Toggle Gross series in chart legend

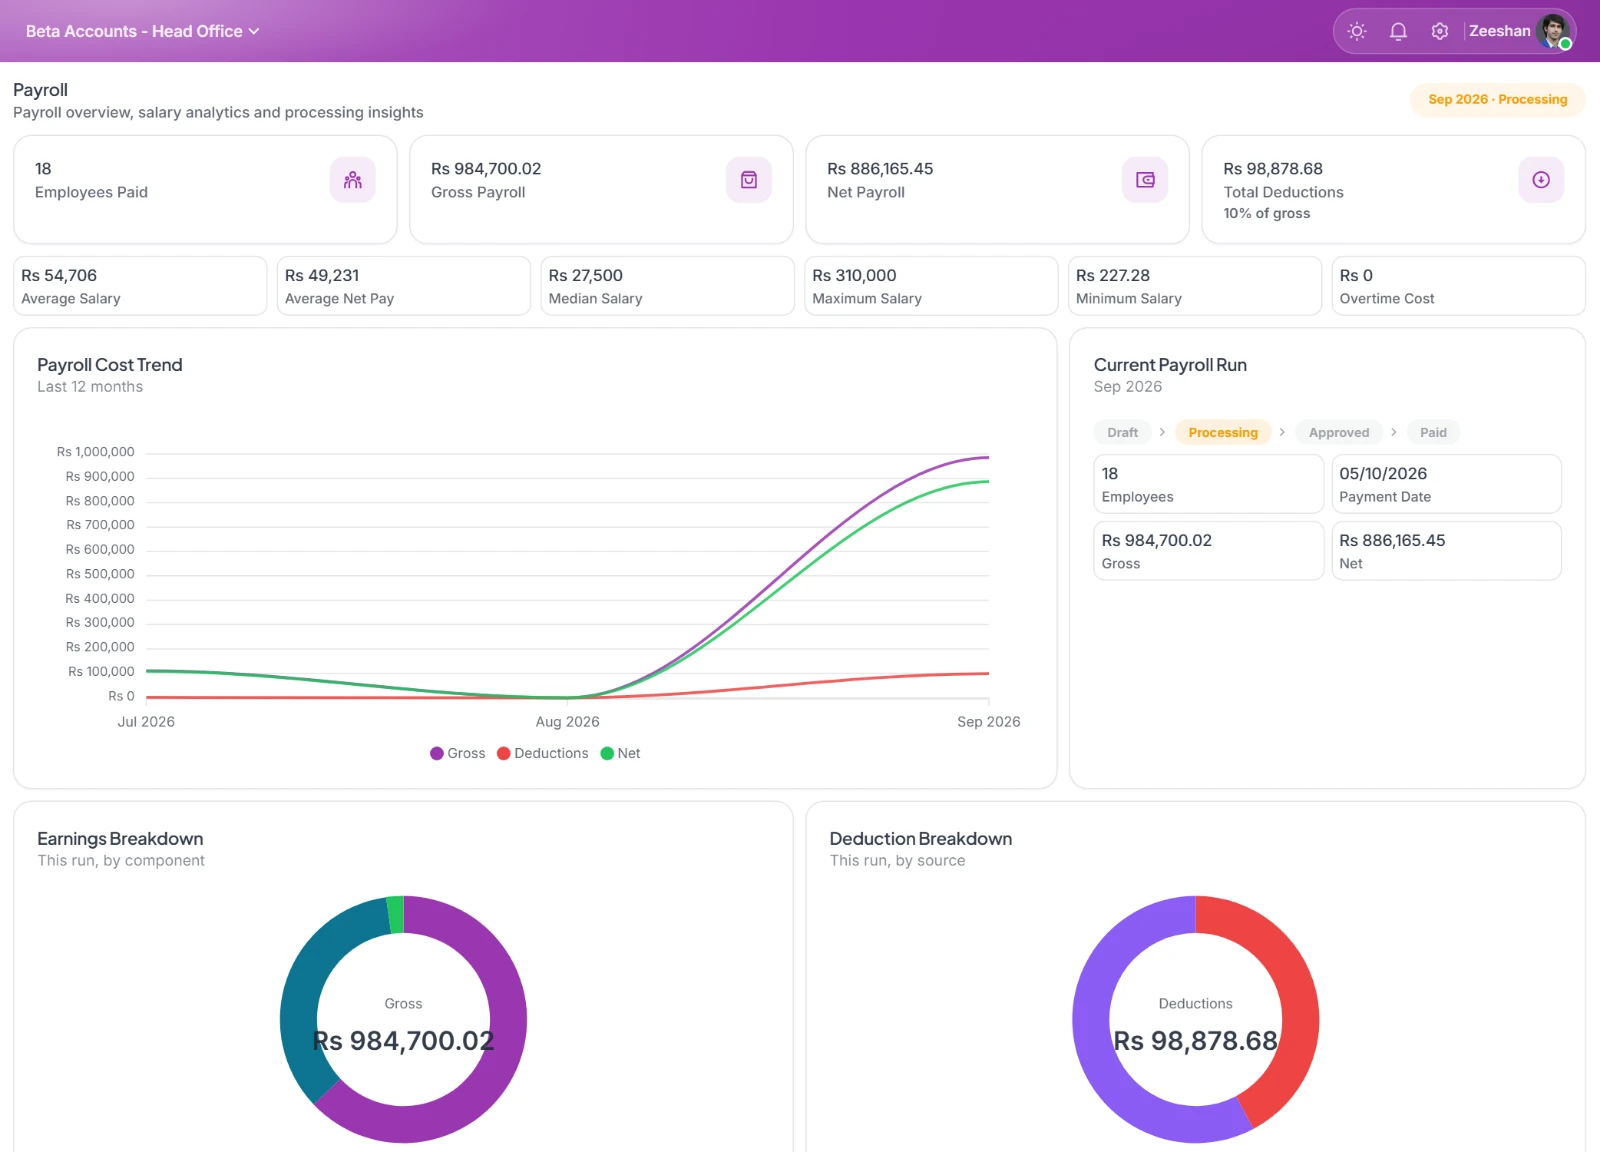(457, 753)
